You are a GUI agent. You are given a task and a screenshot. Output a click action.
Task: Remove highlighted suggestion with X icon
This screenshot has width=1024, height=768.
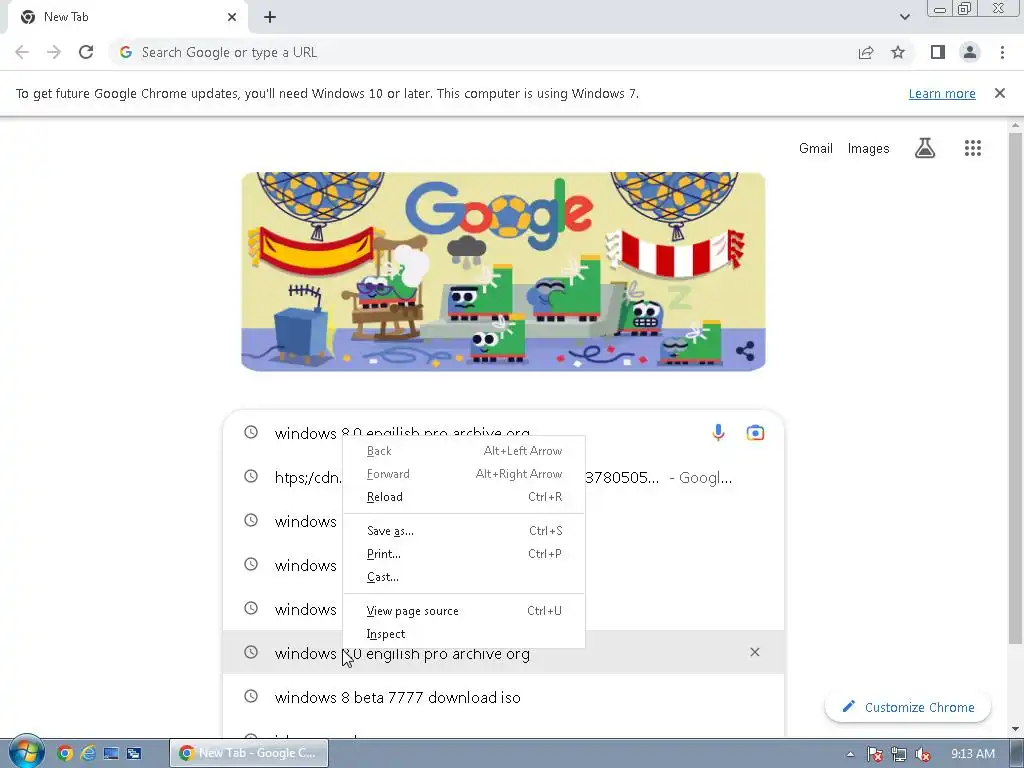point(754,652)
